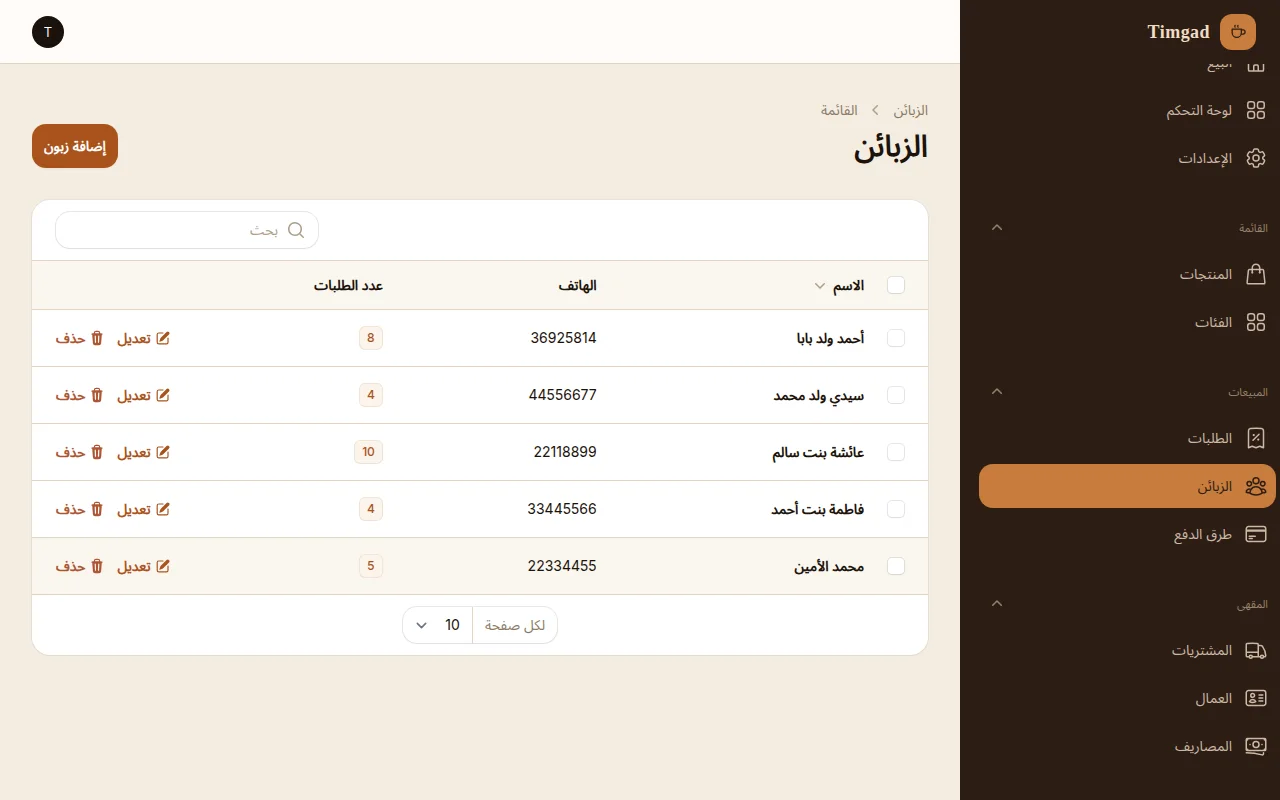Image resolution: width=1280 pixels, height=800 pixels.
Task: Click the الإعدادات gear icon
Action: pos(1256,158)
